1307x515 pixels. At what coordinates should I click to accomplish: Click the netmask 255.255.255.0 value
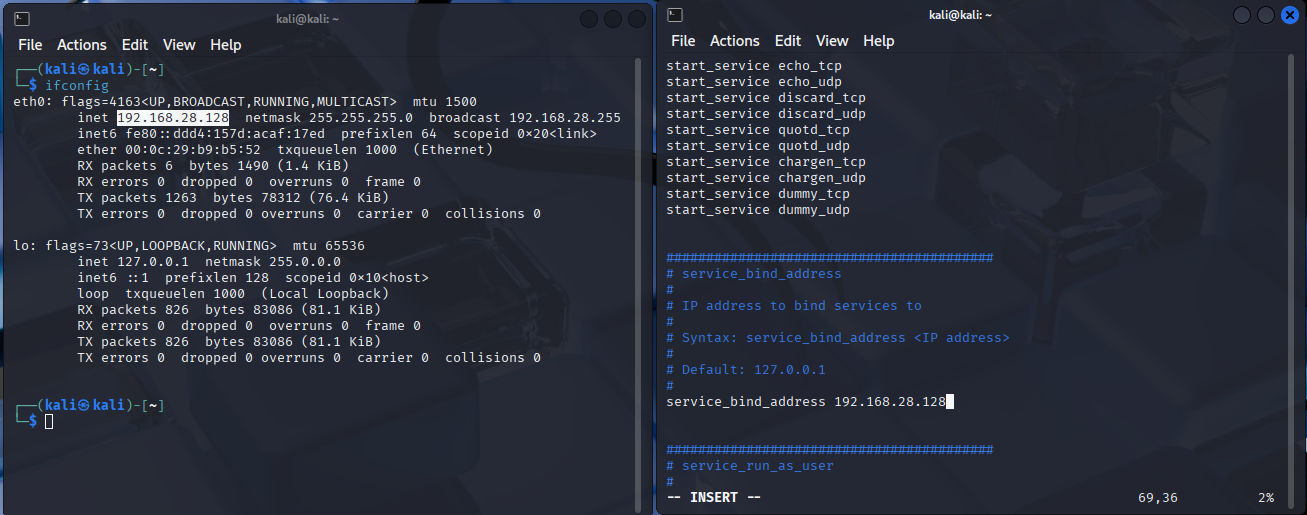click(x=357, y=118)
